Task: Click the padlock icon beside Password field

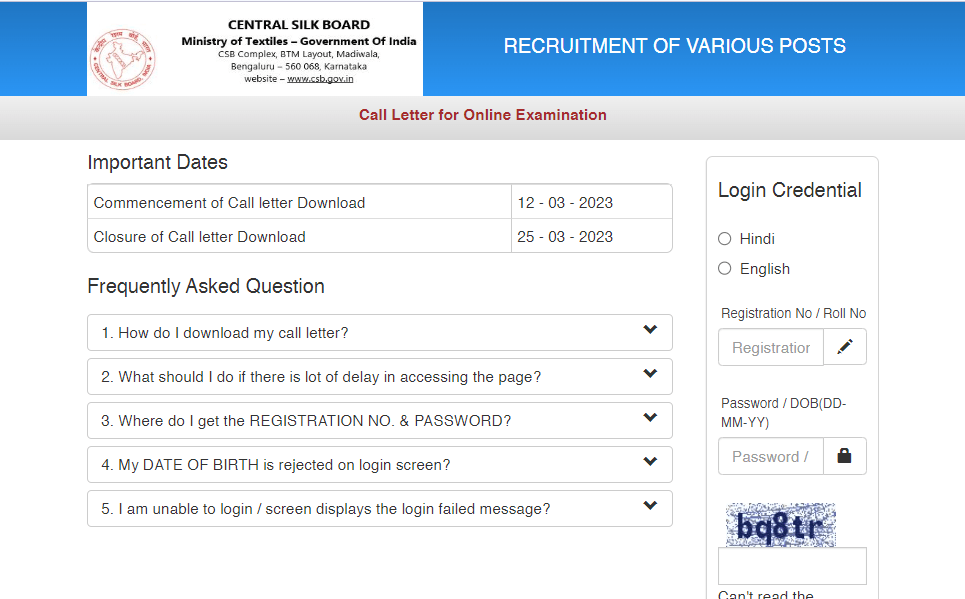Action: click(x=845, y=456)
